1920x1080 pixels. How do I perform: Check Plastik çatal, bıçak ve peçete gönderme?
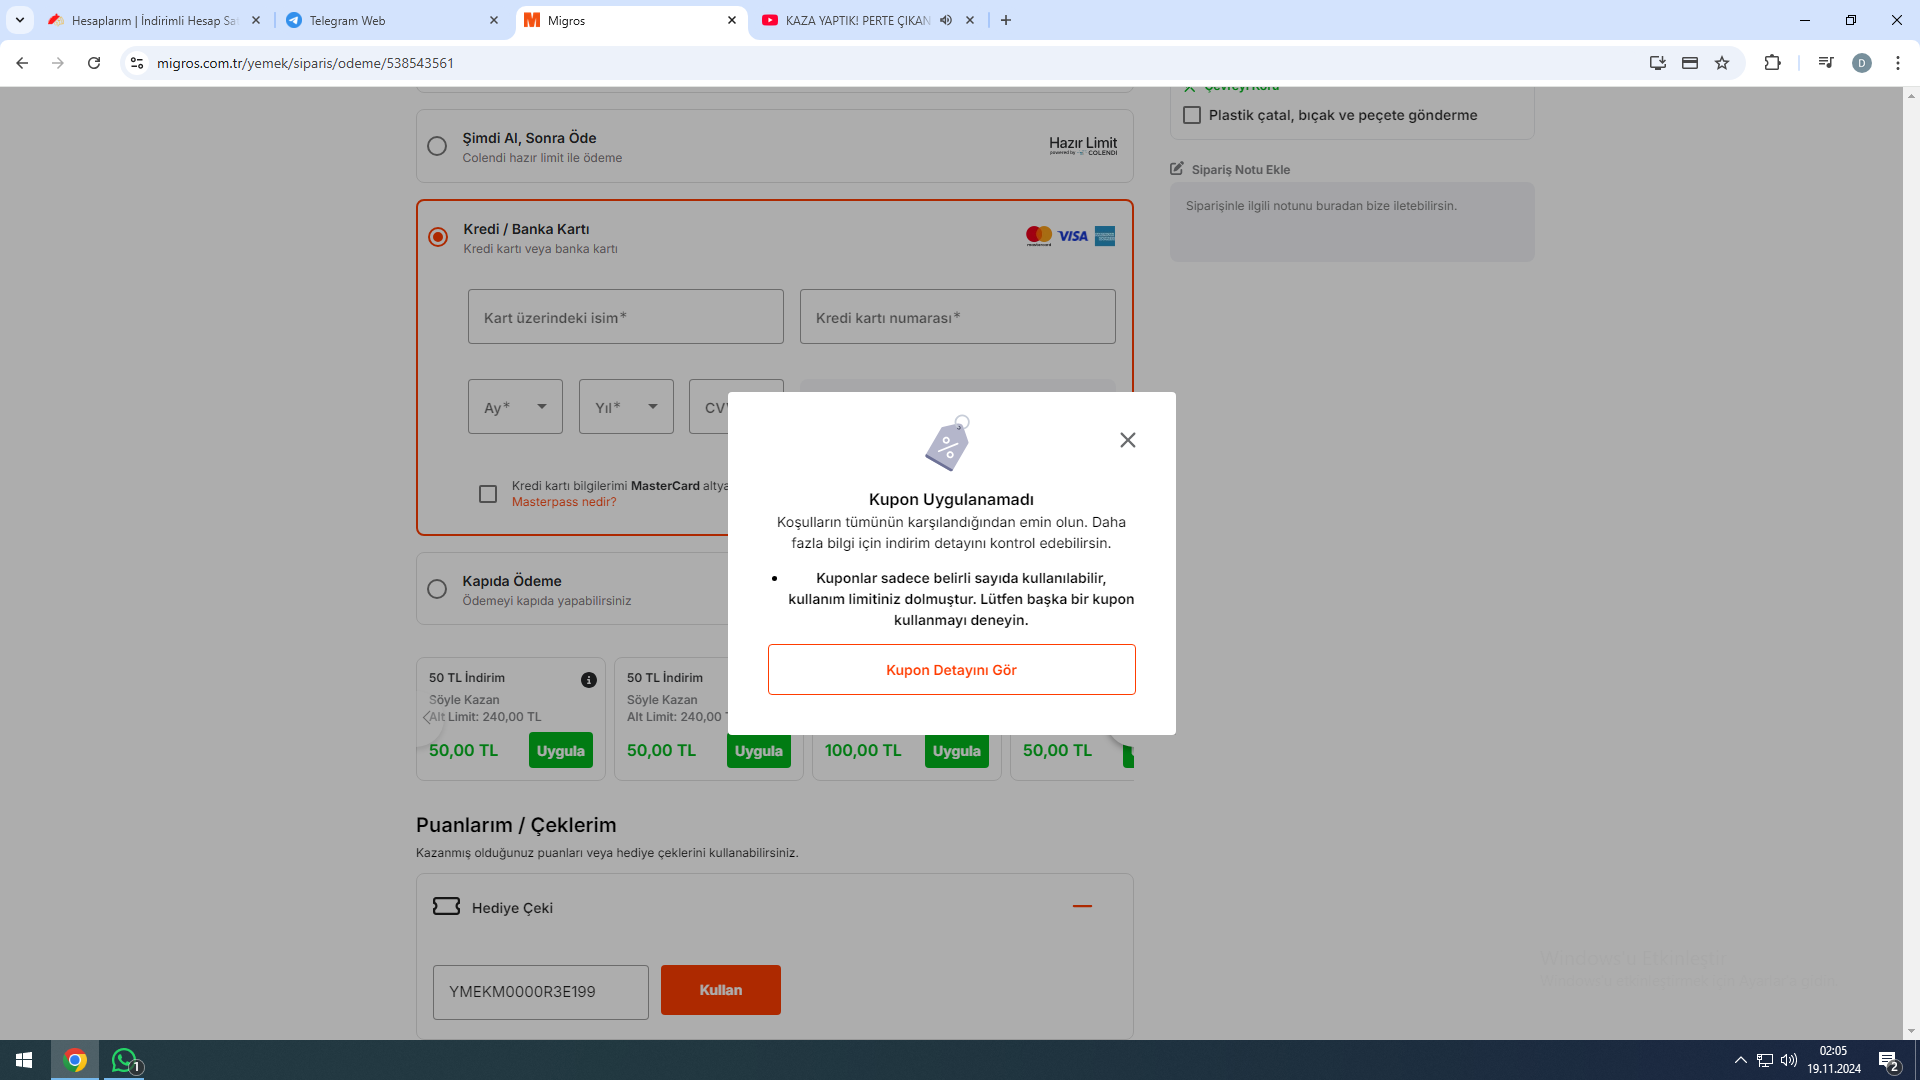coord(1192,115)
